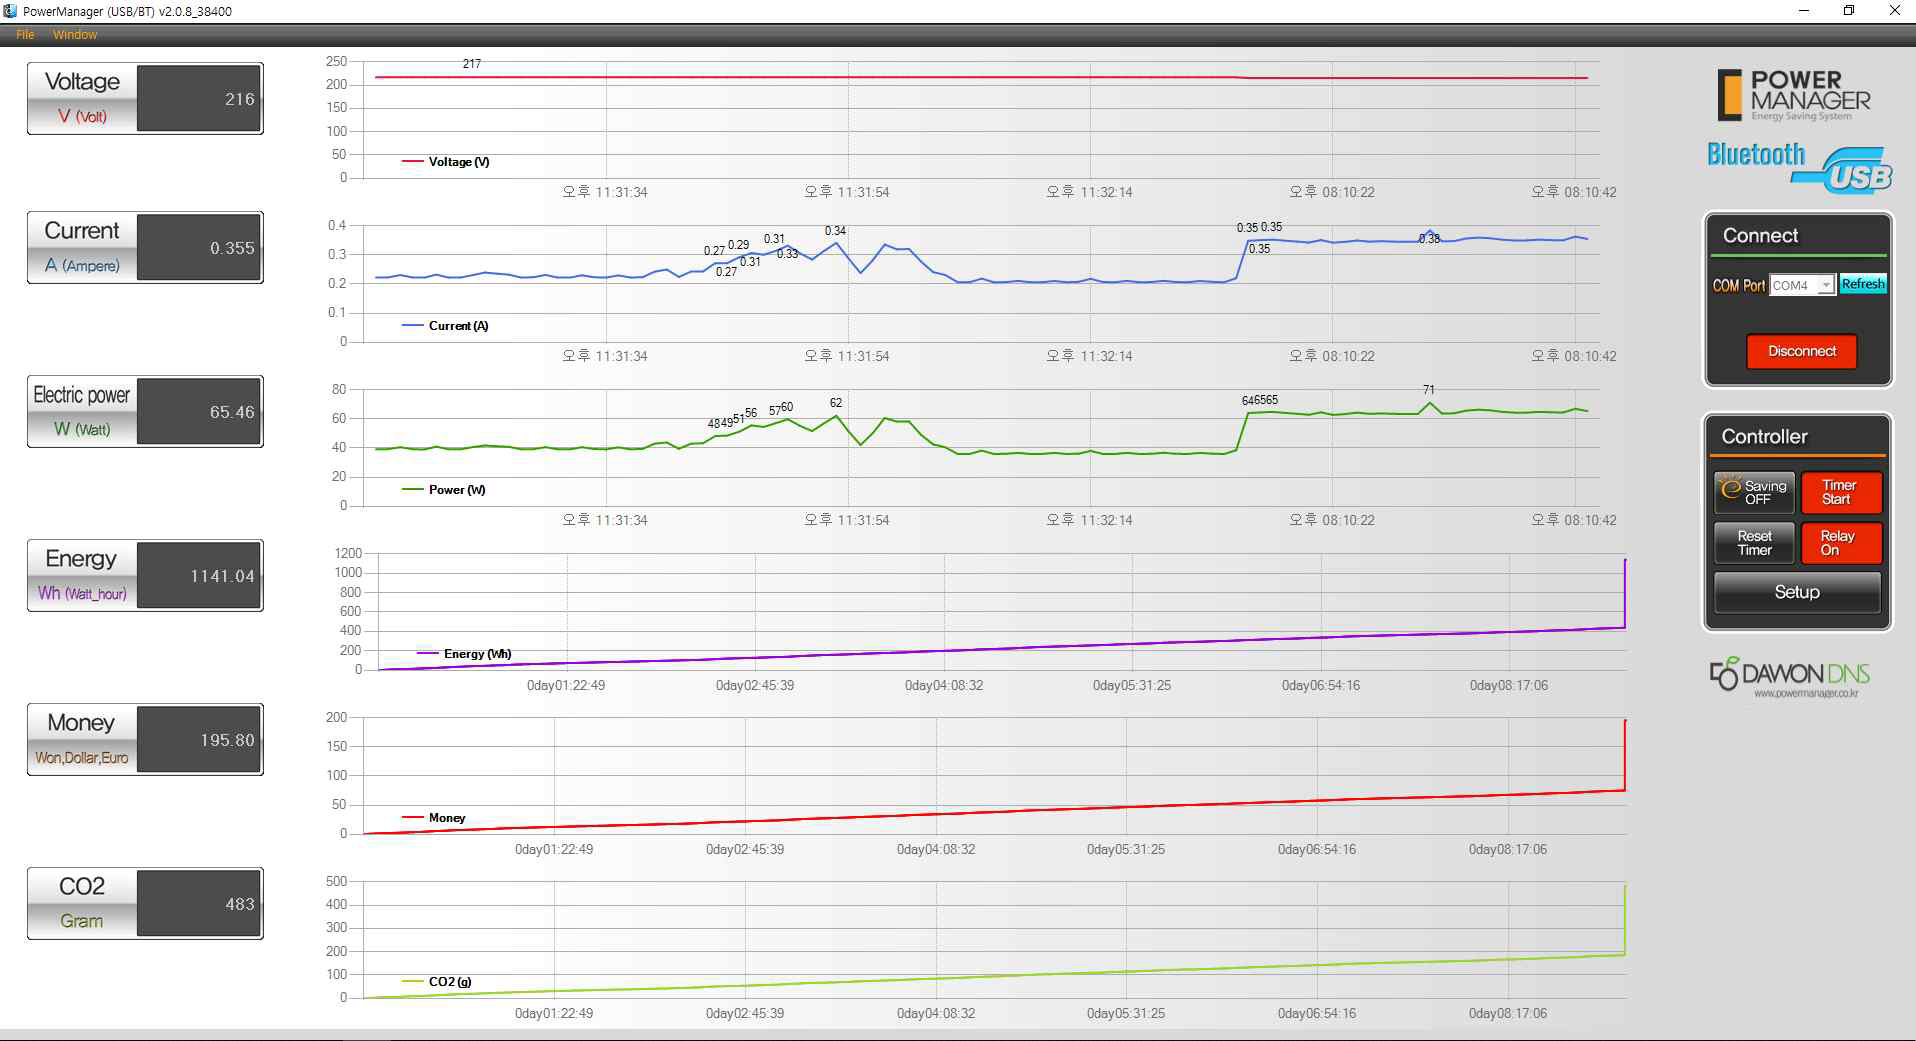Open the Setup button in Controller
1916x1041 pixels.
[1797, 592]
